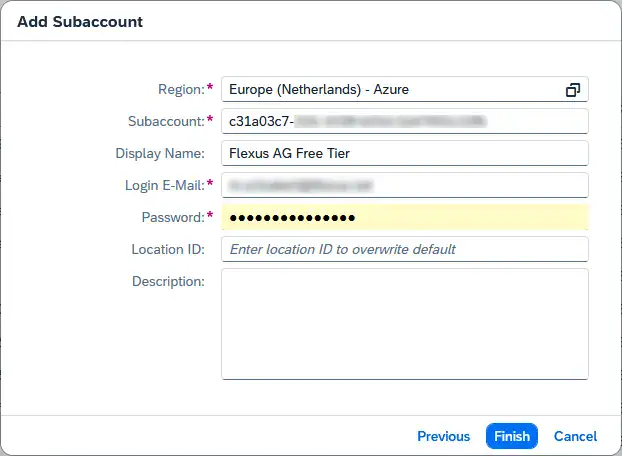Click inside the Description text area
Viewport: 622px width, 456px height.
point(404,323)
